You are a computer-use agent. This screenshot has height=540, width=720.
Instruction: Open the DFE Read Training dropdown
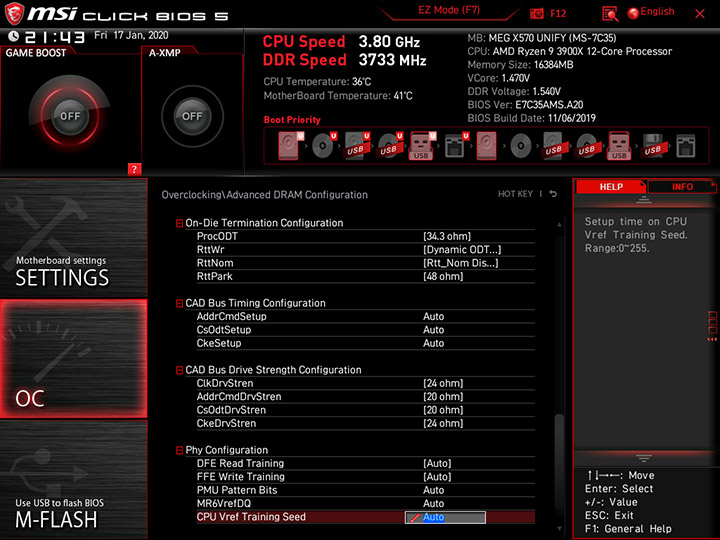[x=437, y=464]
